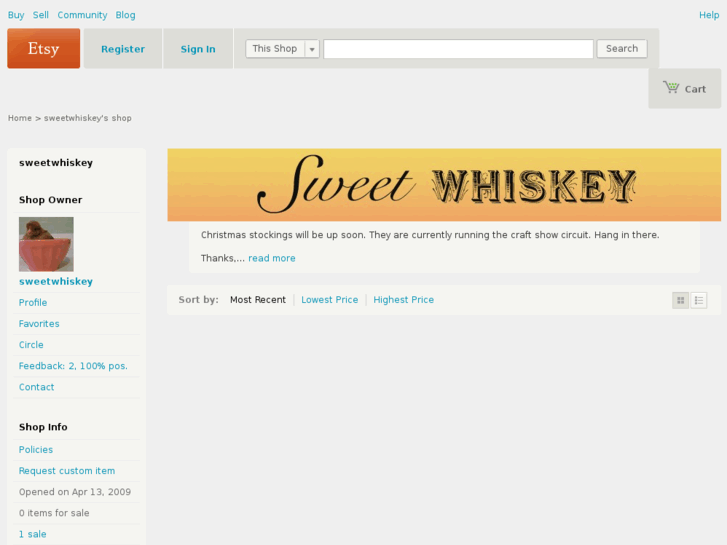Go to Home in the breadcrumb
Screen dimensions: 727x545
point(19,118)
